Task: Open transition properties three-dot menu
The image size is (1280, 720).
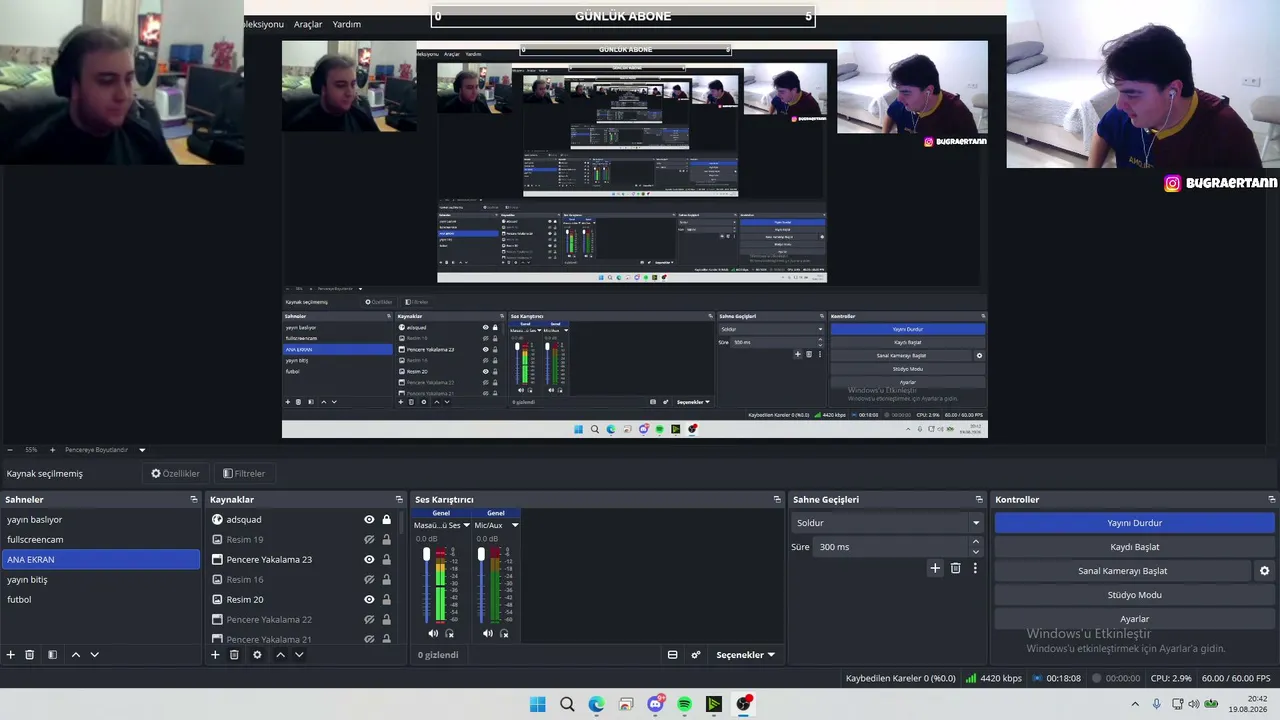Action: [x=975, y=568]
